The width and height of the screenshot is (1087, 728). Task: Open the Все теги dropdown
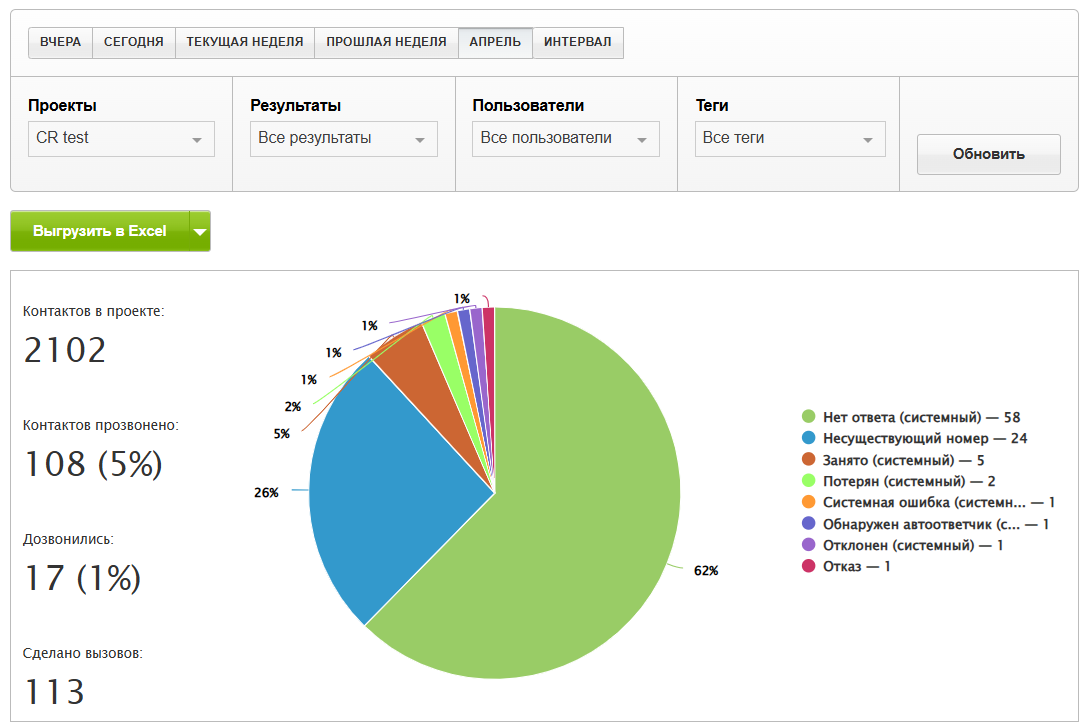click(790, 139)
